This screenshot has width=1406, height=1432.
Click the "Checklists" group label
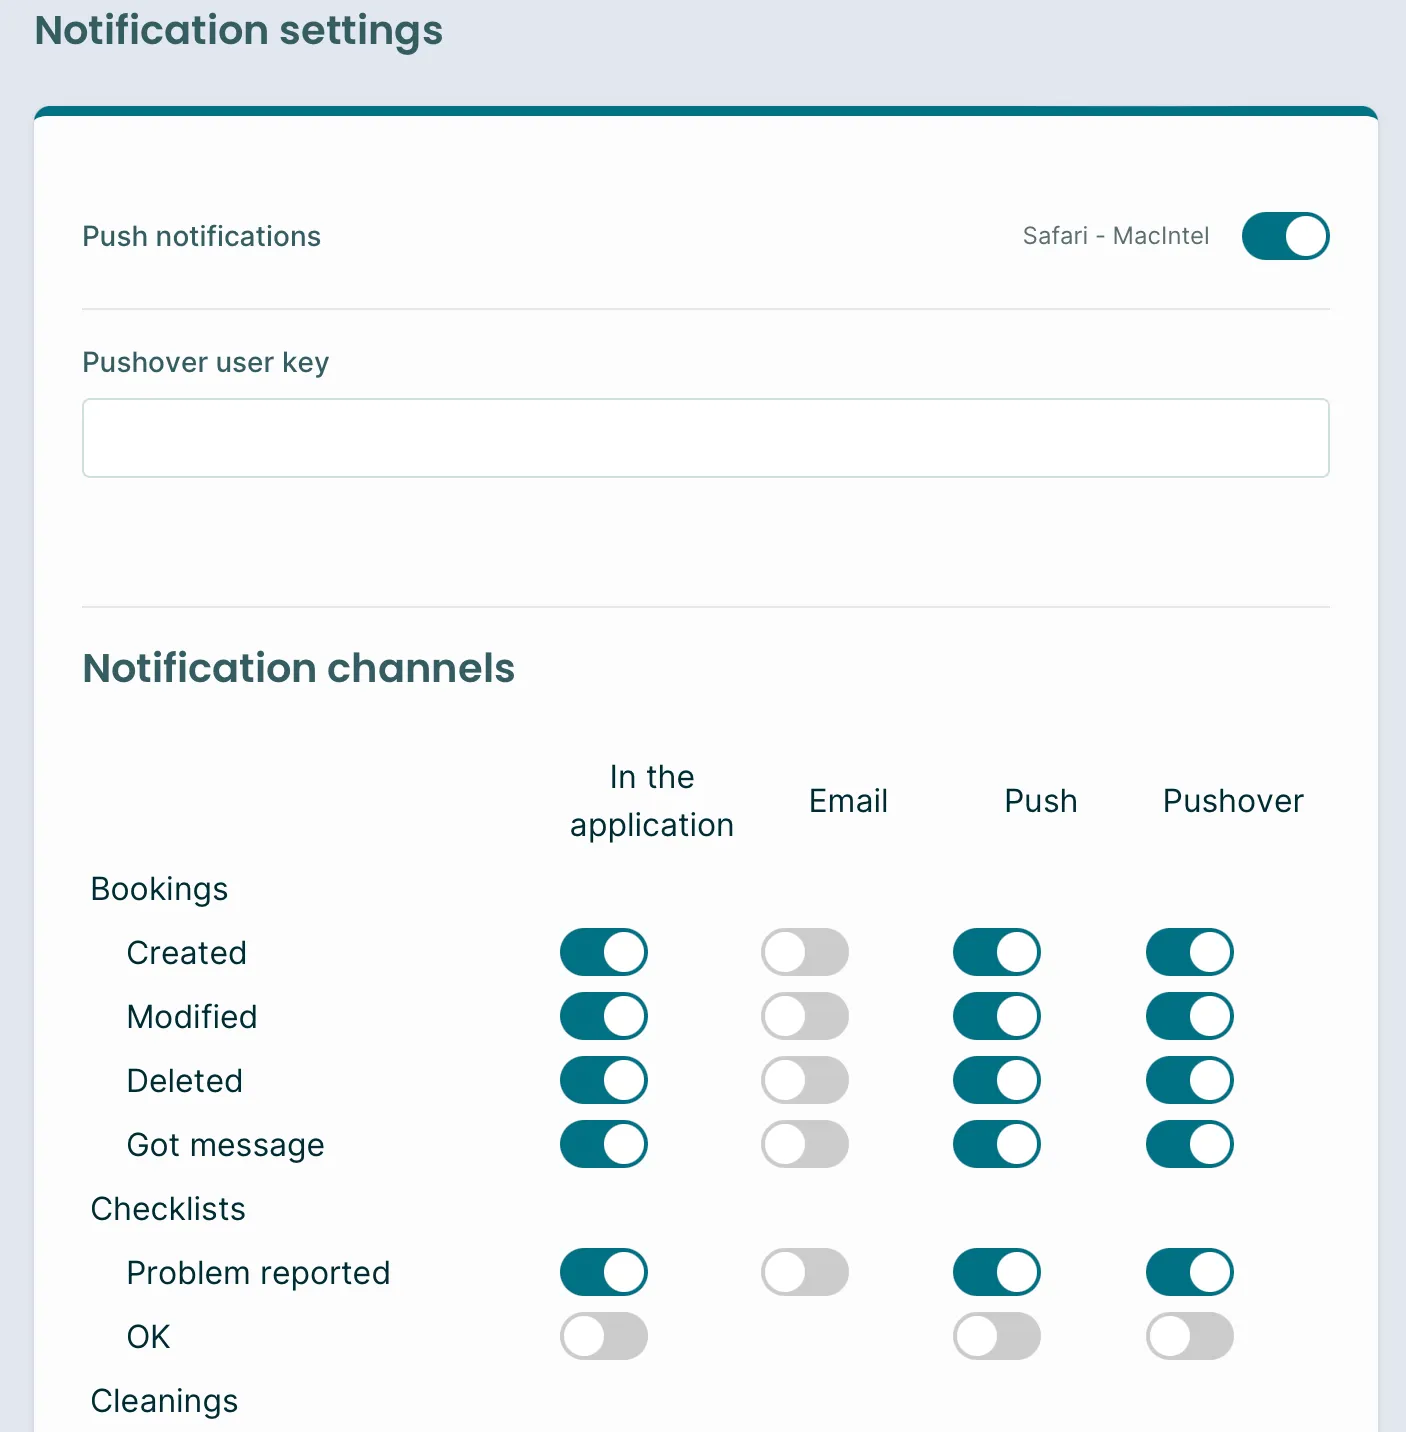[168, 1209]
